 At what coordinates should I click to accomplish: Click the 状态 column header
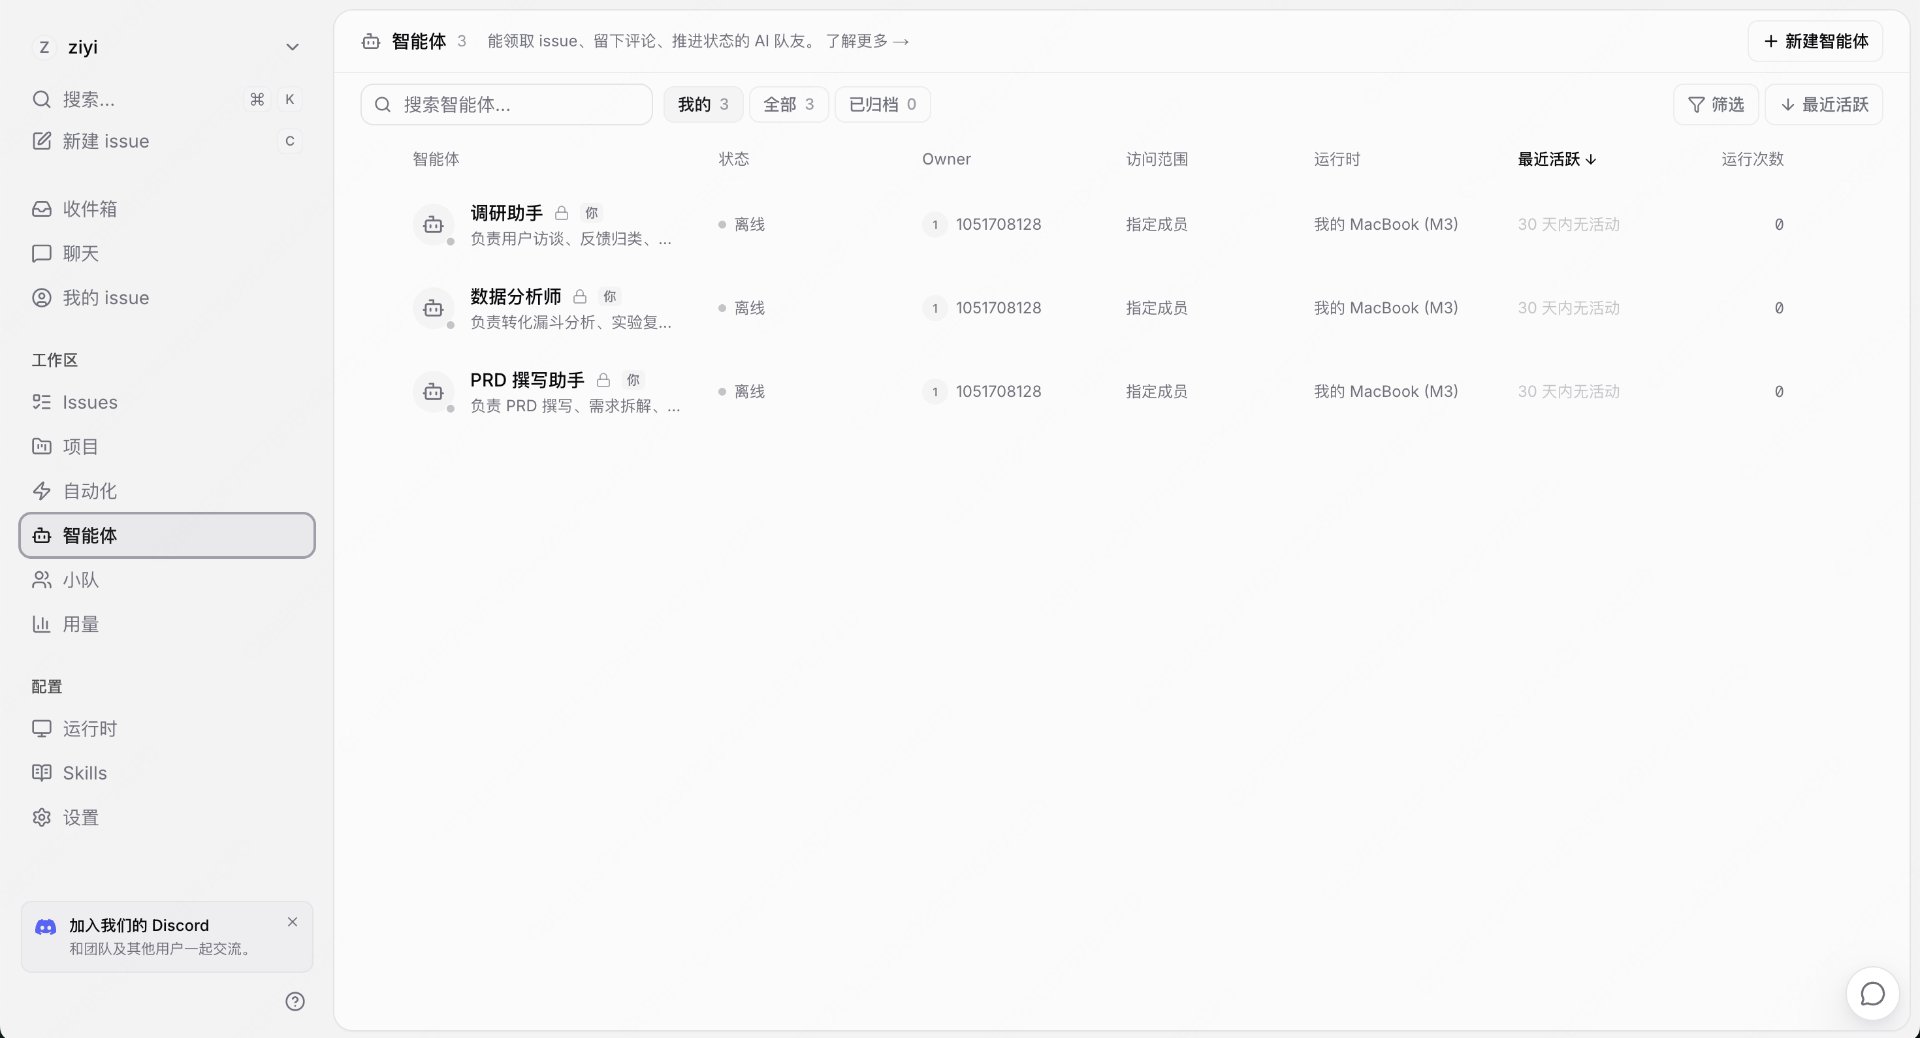coord(733,159)
